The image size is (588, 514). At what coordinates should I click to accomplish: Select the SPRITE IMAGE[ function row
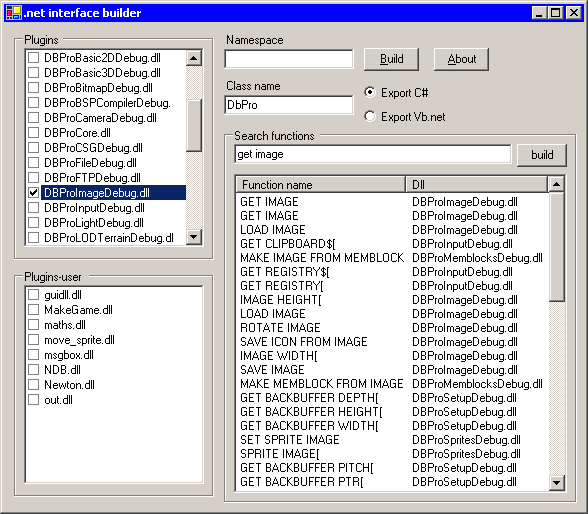tap(393, 454)
